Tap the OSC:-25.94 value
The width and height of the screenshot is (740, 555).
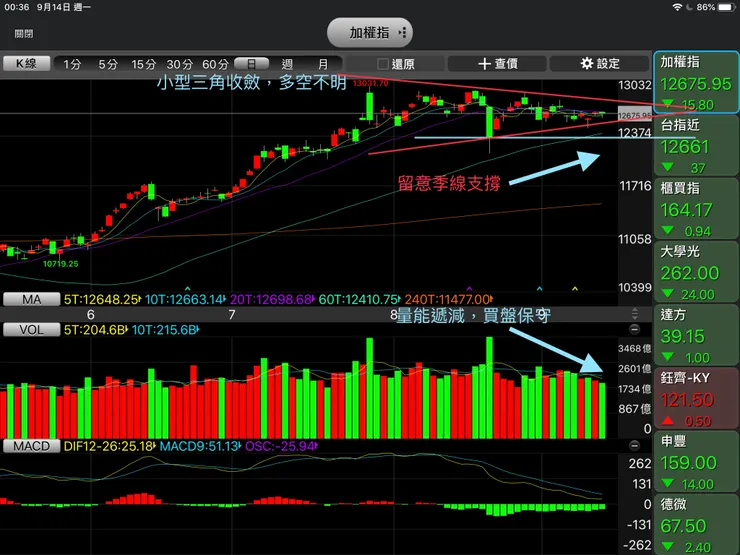[281, 446]
